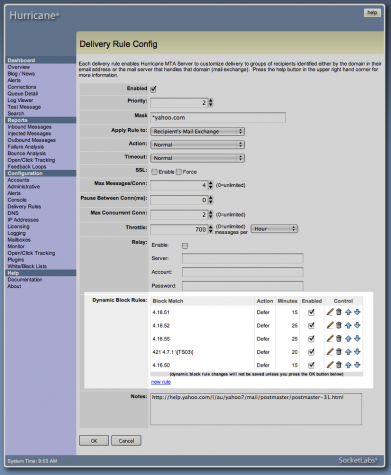Open Delivery Rules in the sidebar
This screenshot has width=391, height=475.
[x=24, y=206]
